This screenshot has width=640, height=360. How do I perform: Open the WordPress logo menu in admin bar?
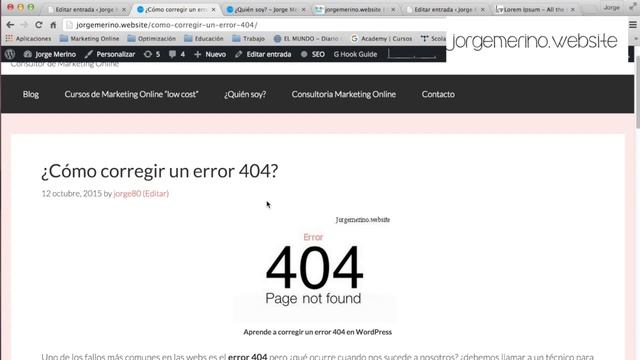[x=10, y=54]
